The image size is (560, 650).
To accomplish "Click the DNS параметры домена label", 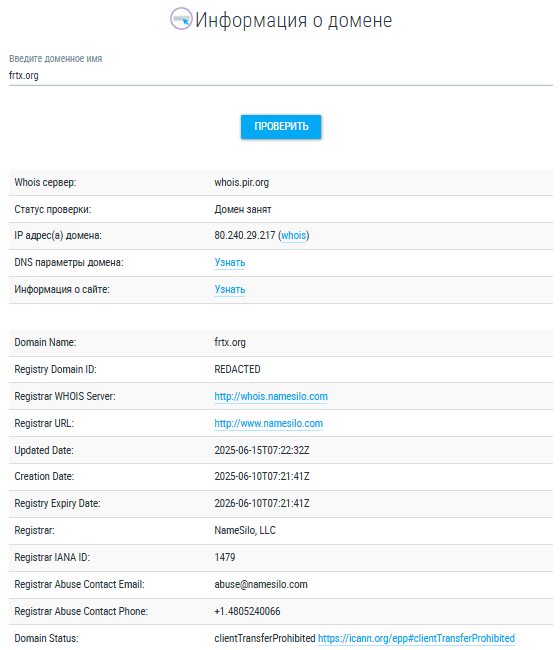I will click(69, 262).
